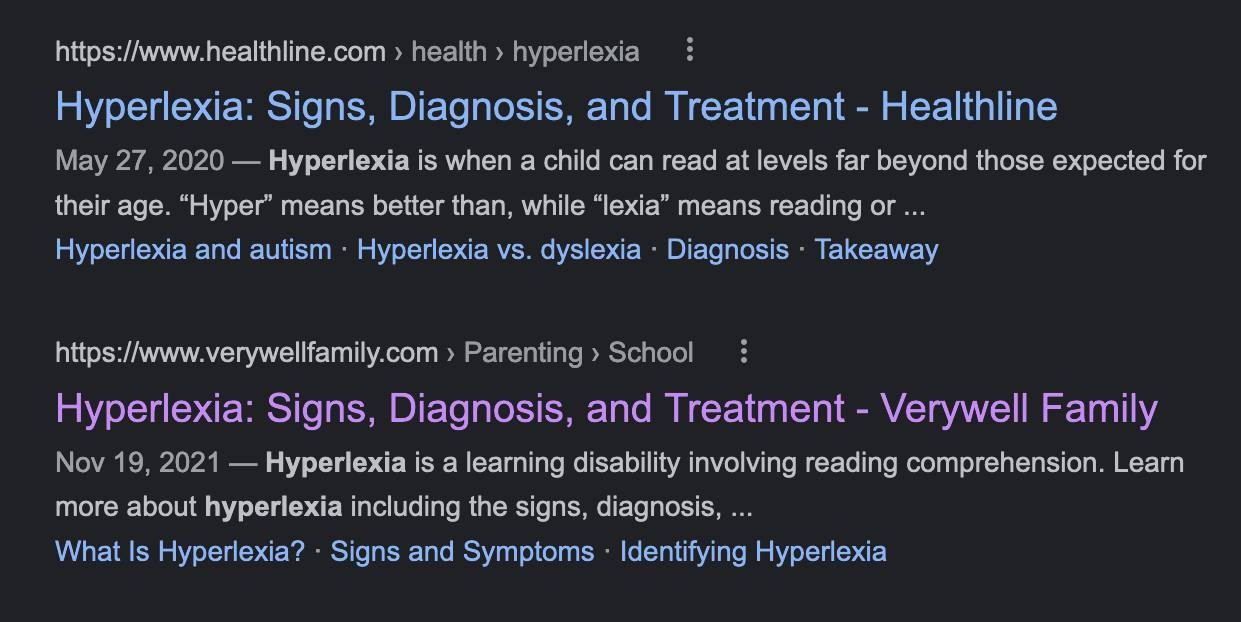Visit the 'What Is Hyperlexia?' sitelink
Image resolution: width=1241 pixels, height=622 pixels.
pyautogui.click(x=180, y=551)
